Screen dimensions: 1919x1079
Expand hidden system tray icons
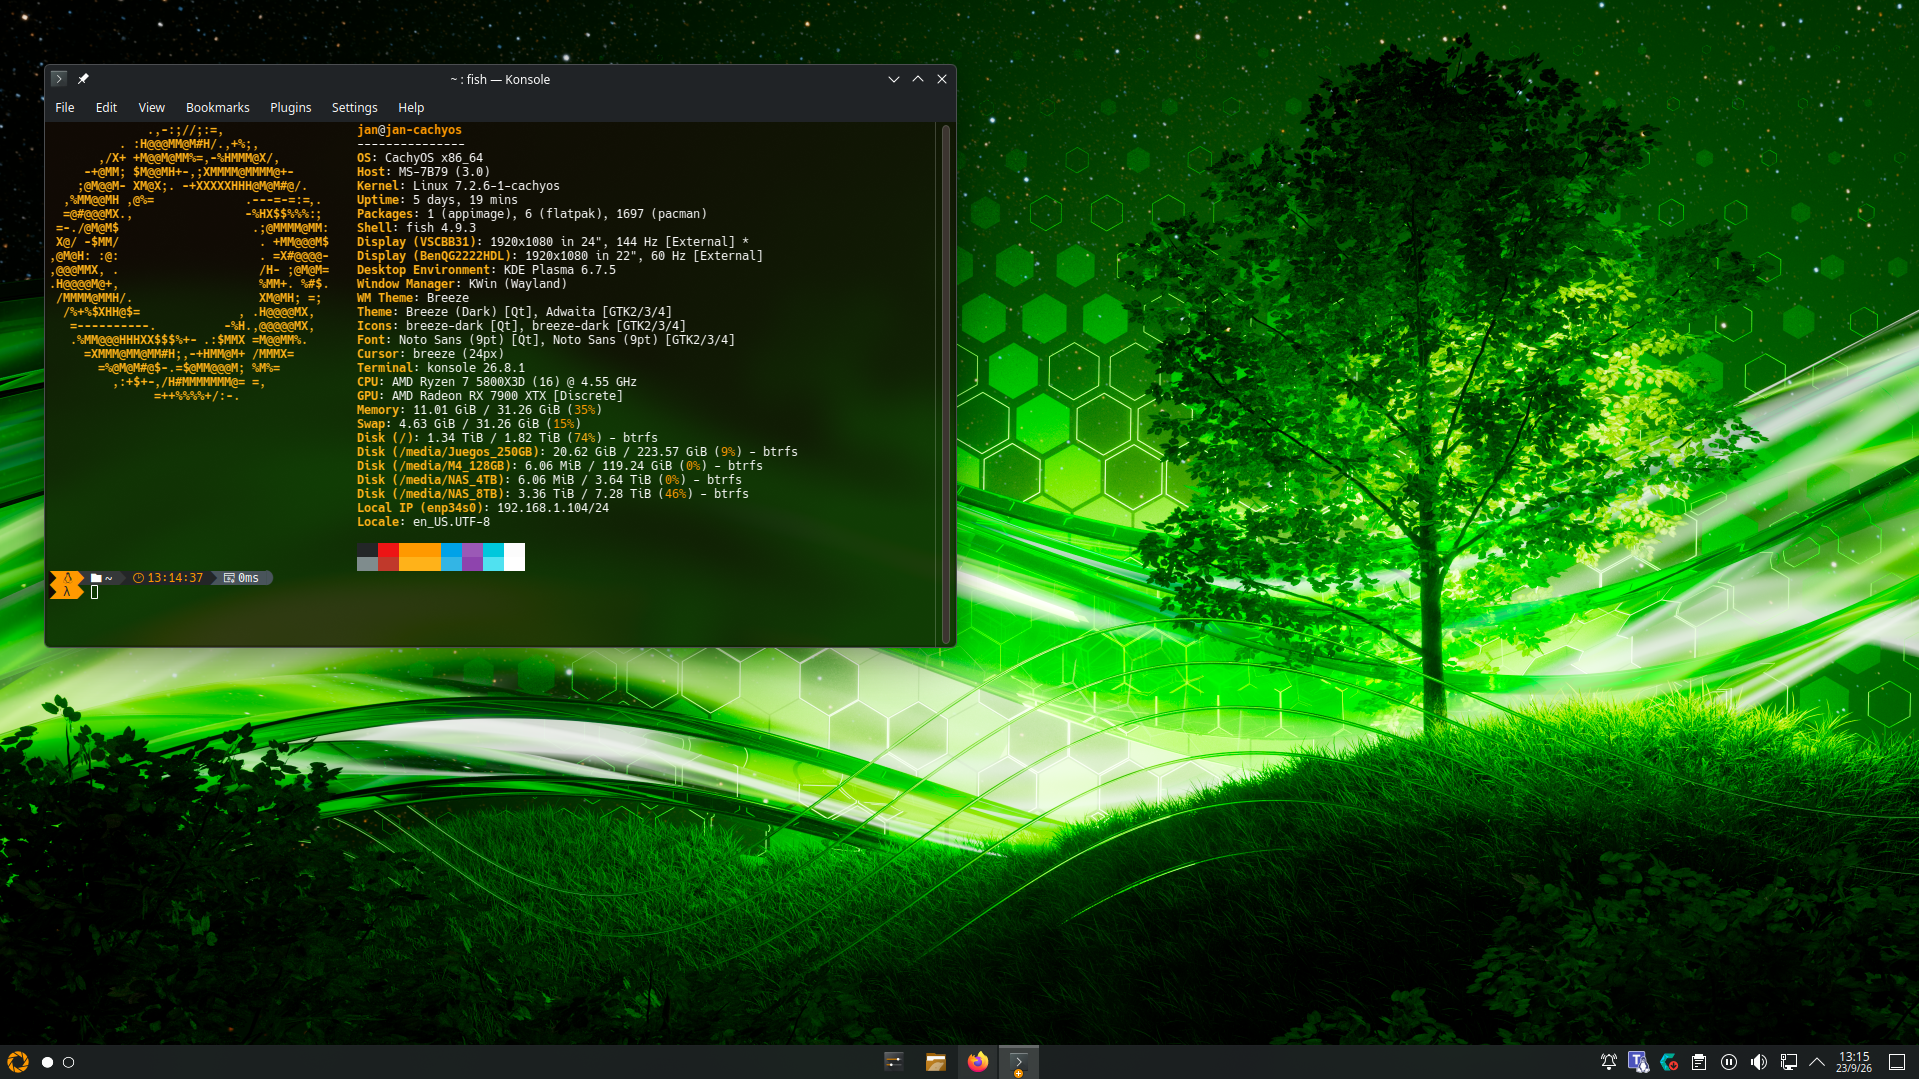(x=1817, y=1062)
